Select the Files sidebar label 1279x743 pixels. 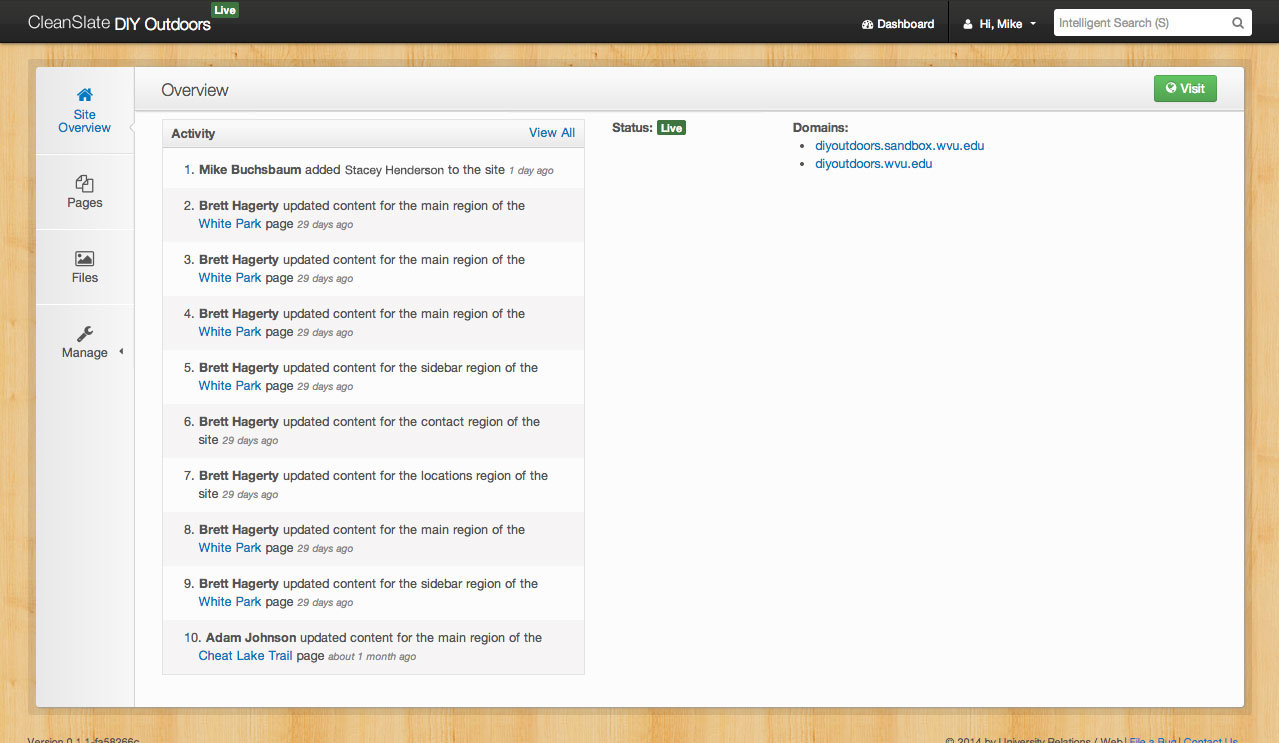pyautogui.click(x=85, y=278)
